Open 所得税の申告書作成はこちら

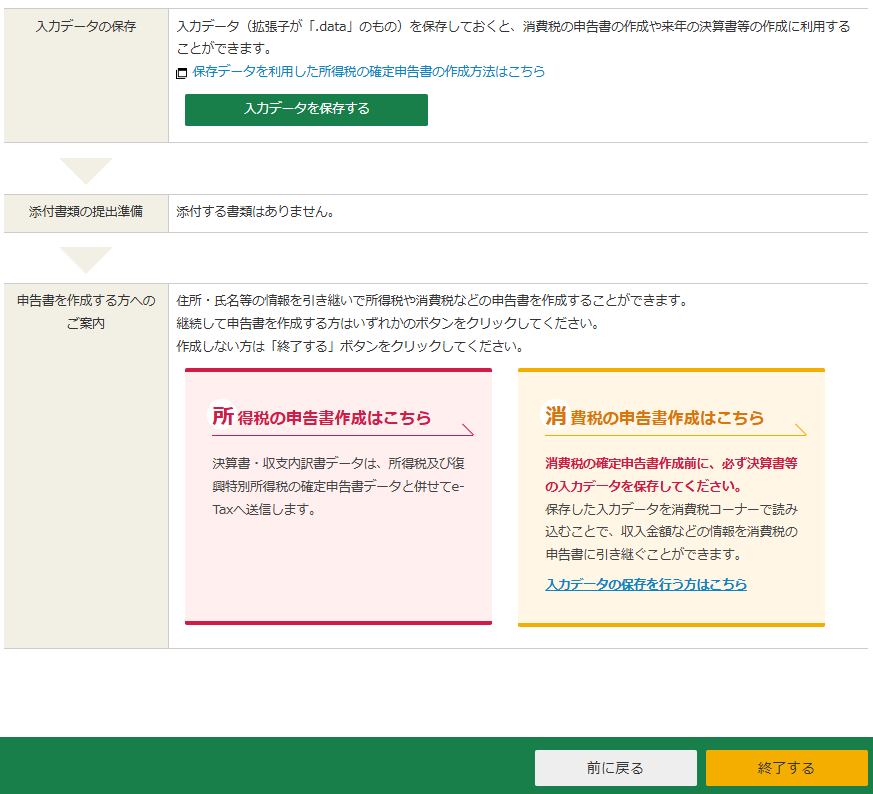click(334, 418)
